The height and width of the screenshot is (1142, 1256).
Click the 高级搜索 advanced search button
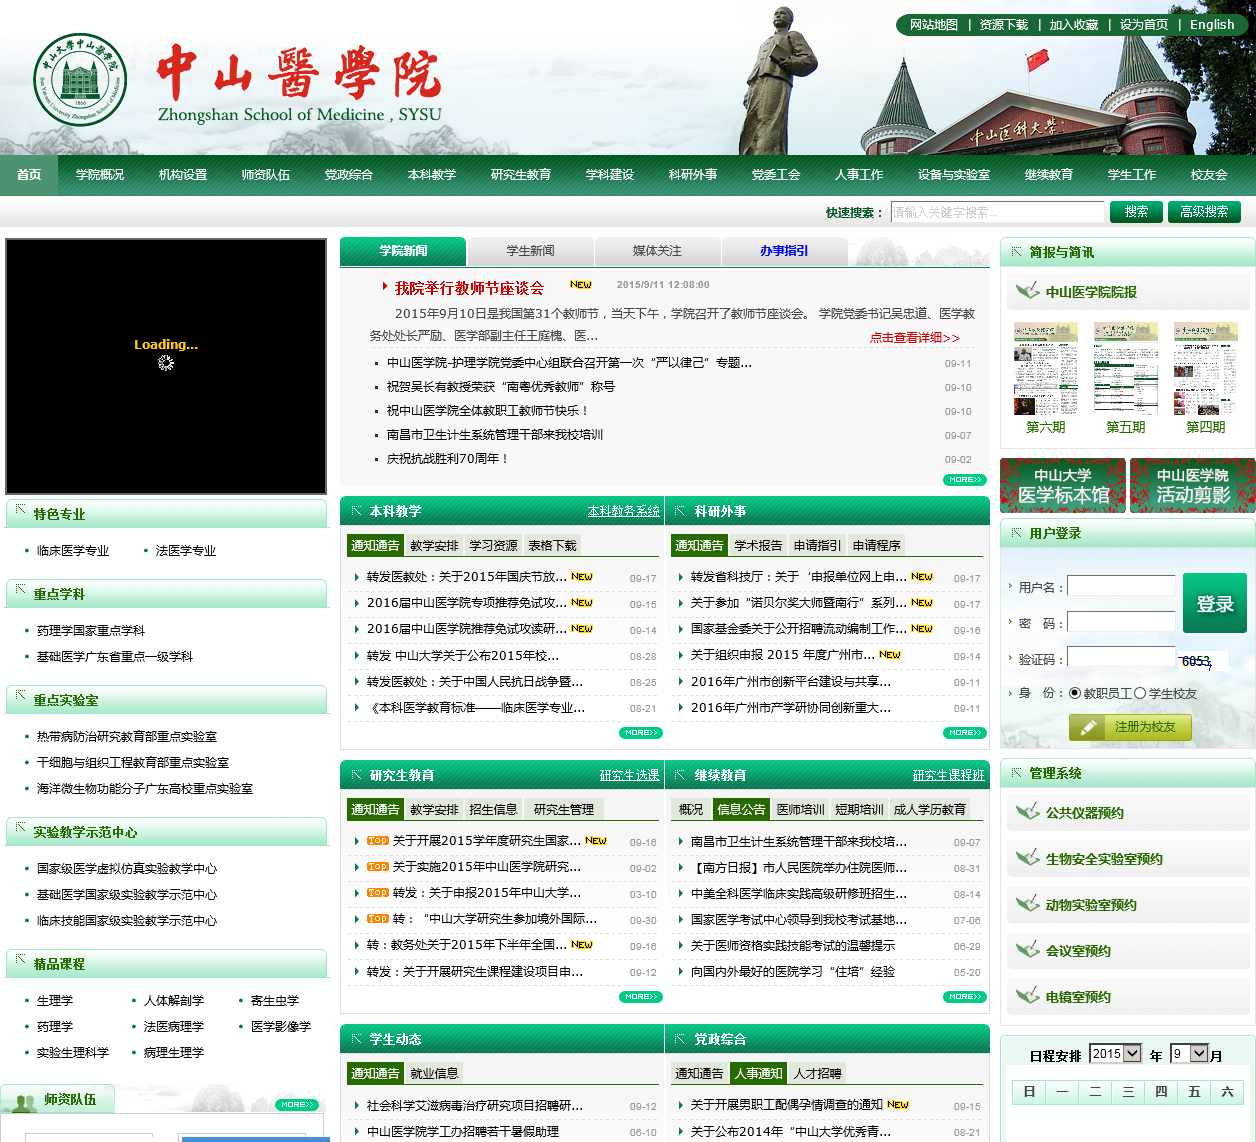[x=1203, y=212]
